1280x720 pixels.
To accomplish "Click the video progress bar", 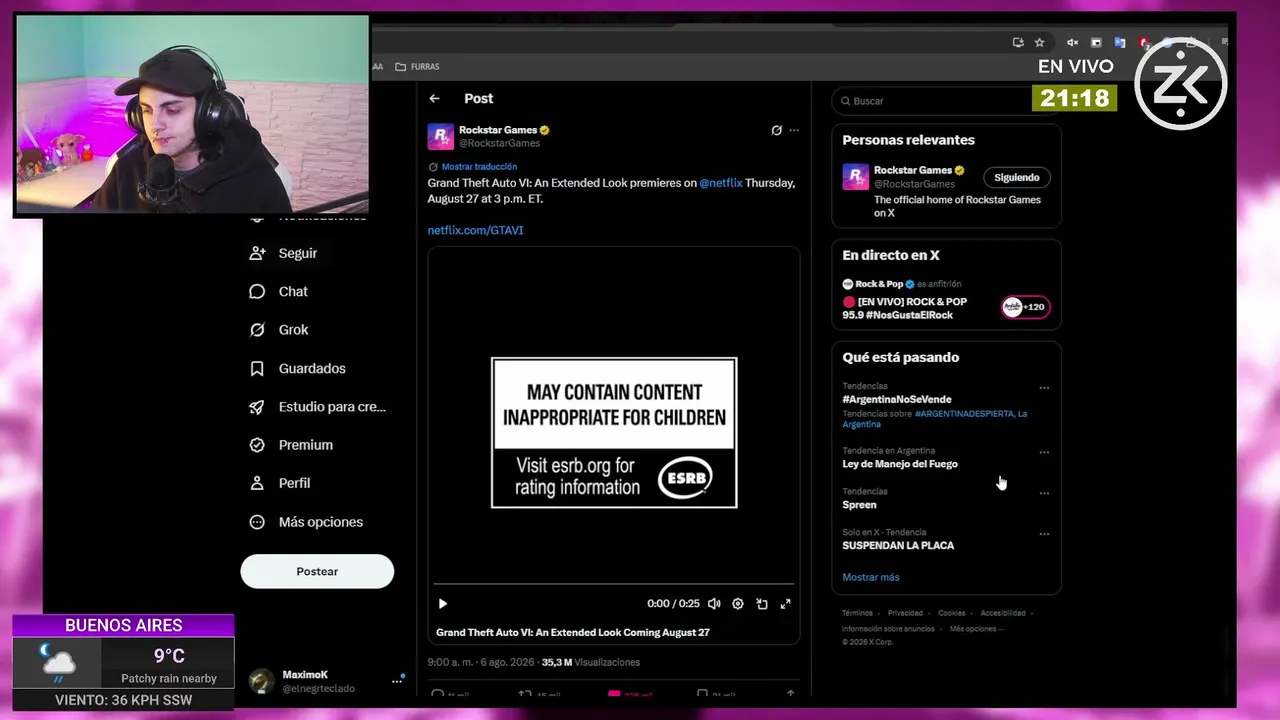I will pyautogui.click(x=614, y=583).
